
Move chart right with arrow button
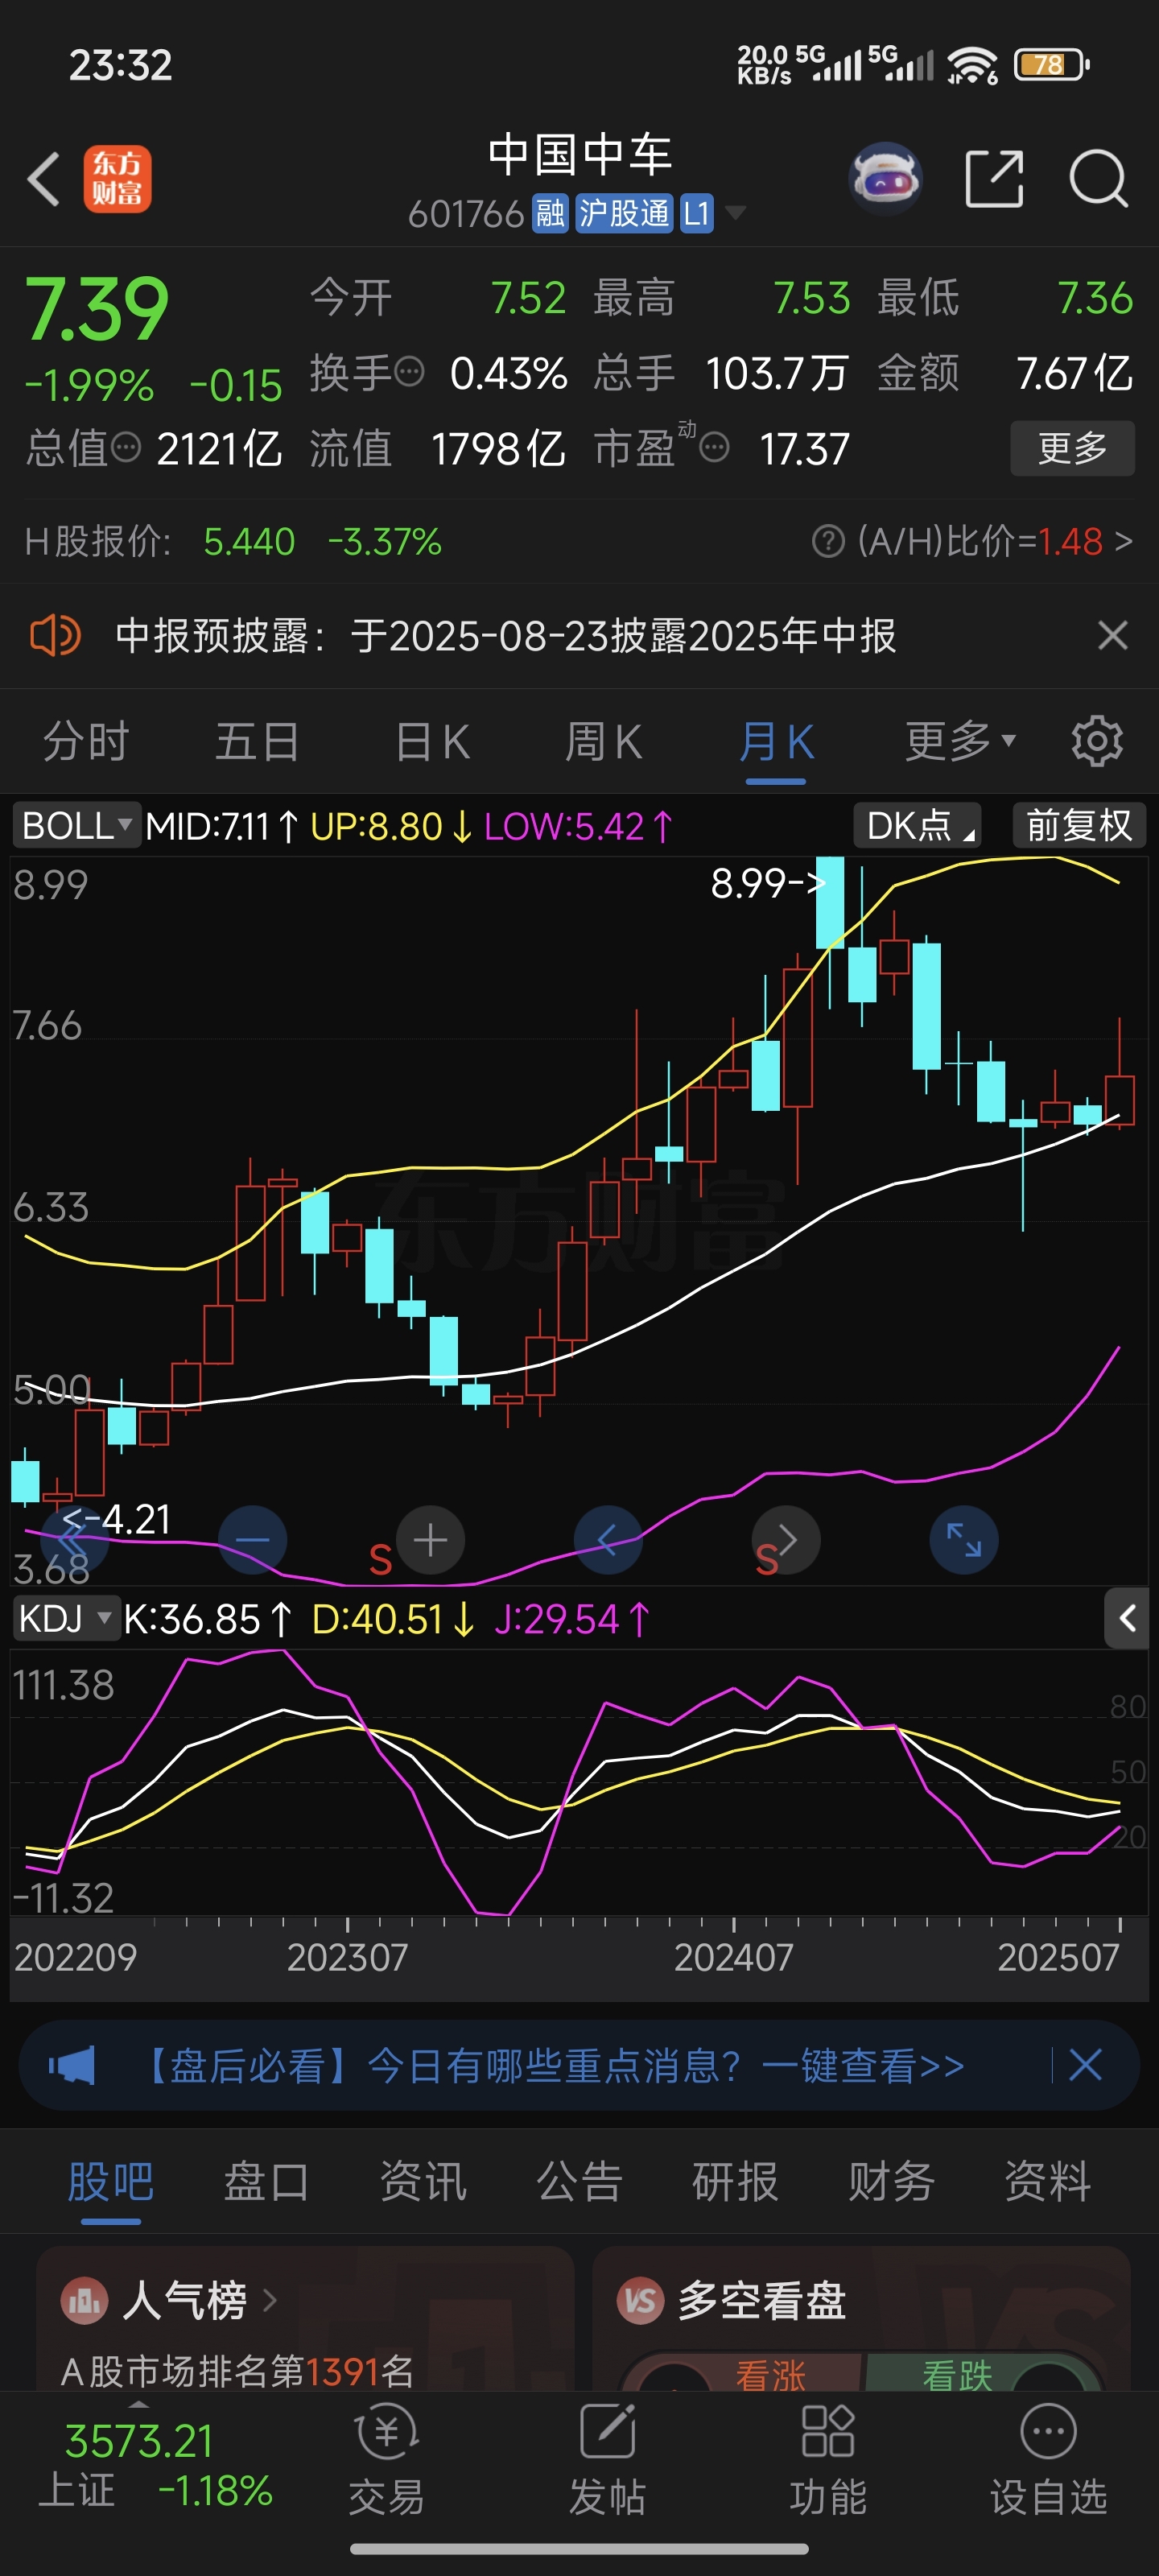pyautogui.click(x=787, y=1540)
